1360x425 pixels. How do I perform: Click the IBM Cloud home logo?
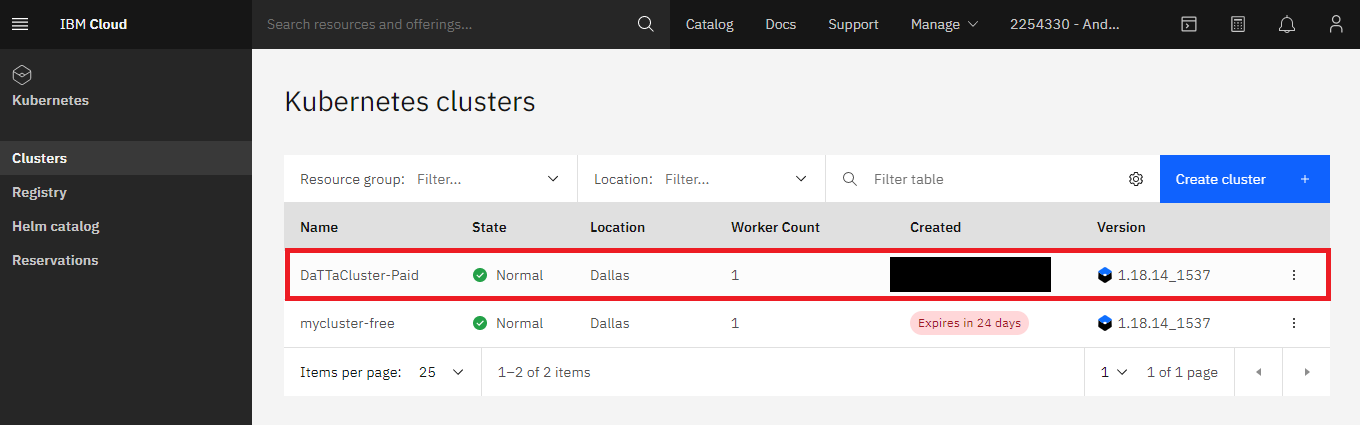point(94,24)
